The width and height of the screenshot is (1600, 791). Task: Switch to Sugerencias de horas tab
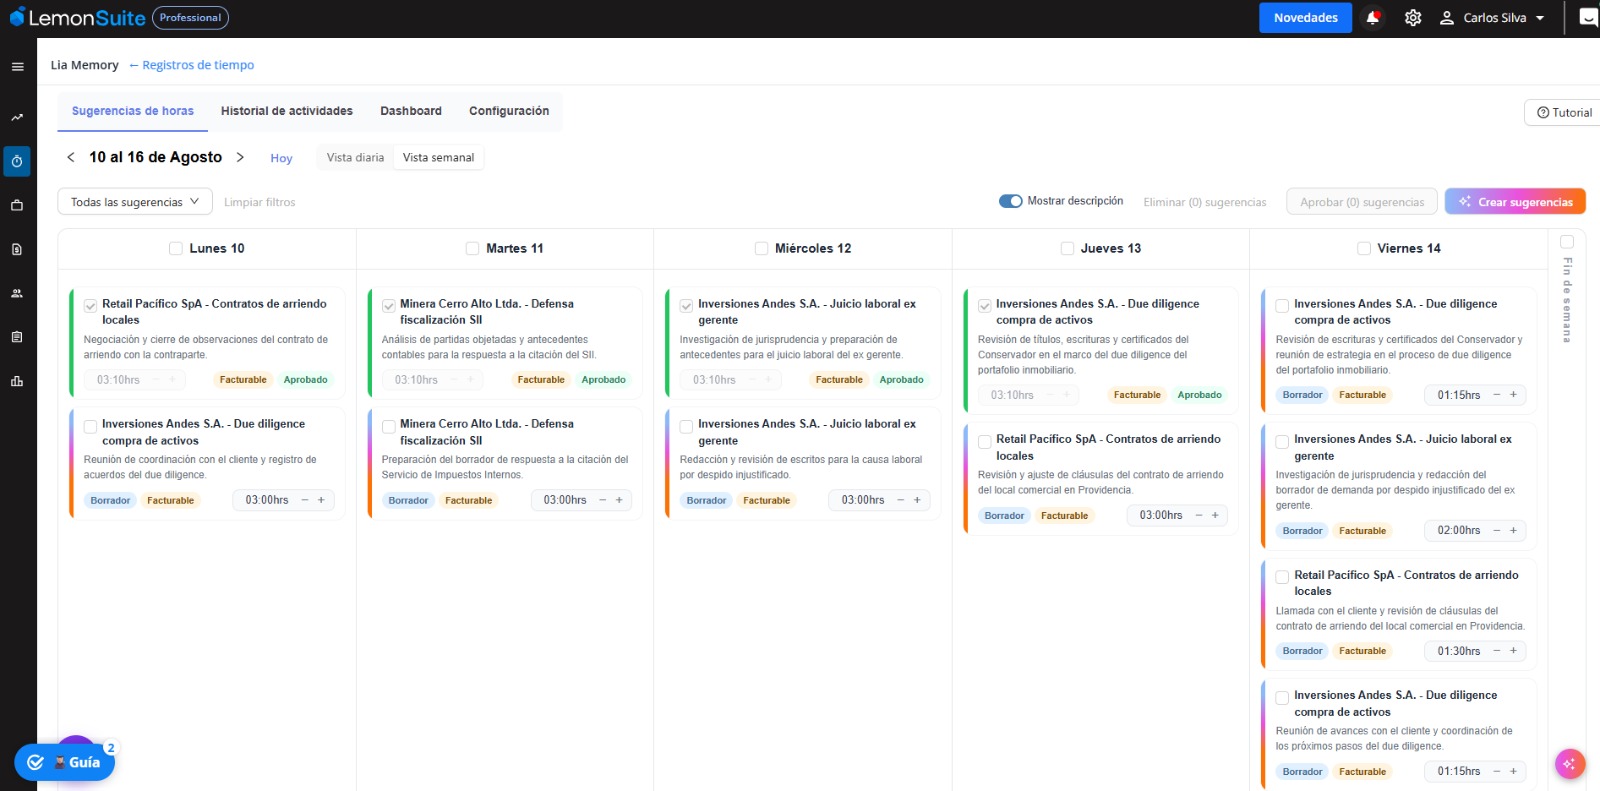[133, 111]
